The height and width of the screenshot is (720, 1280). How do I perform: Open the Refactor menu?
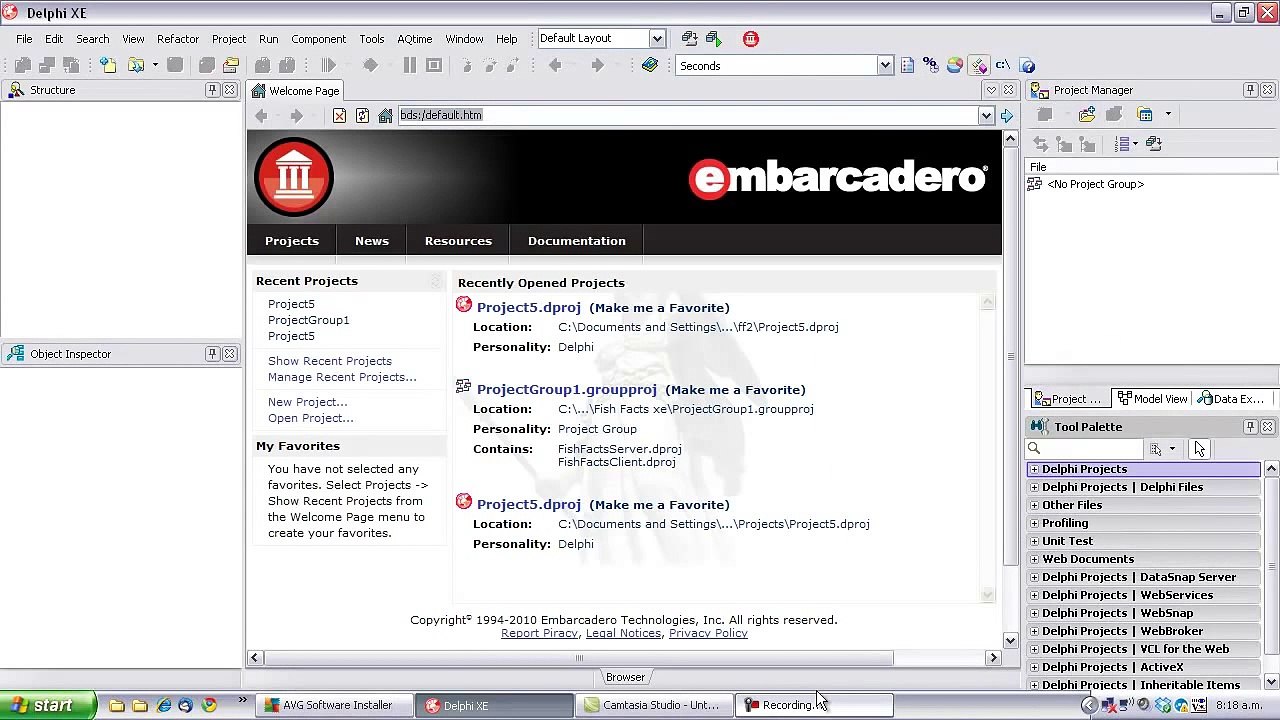[178, 39]
